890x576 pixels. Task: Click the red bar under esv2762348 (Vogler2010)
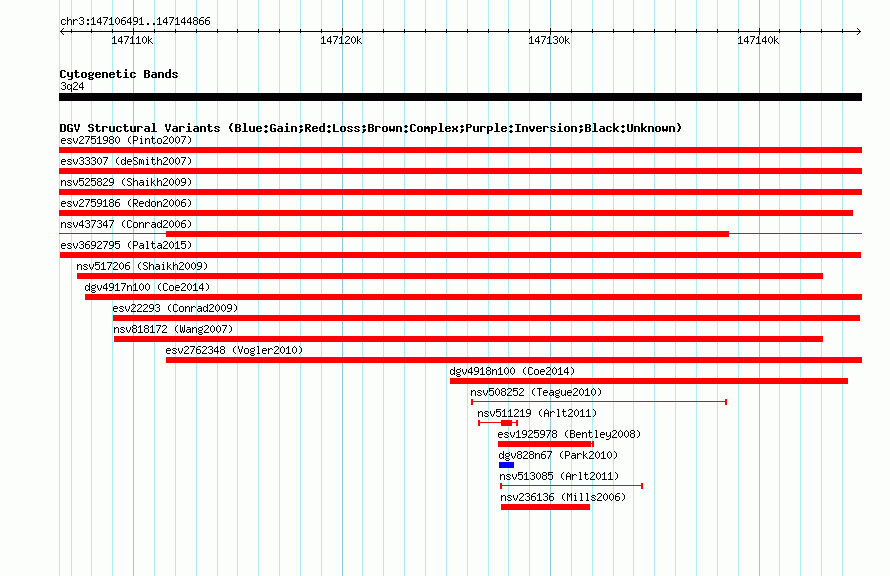click(x=514, y=360)
